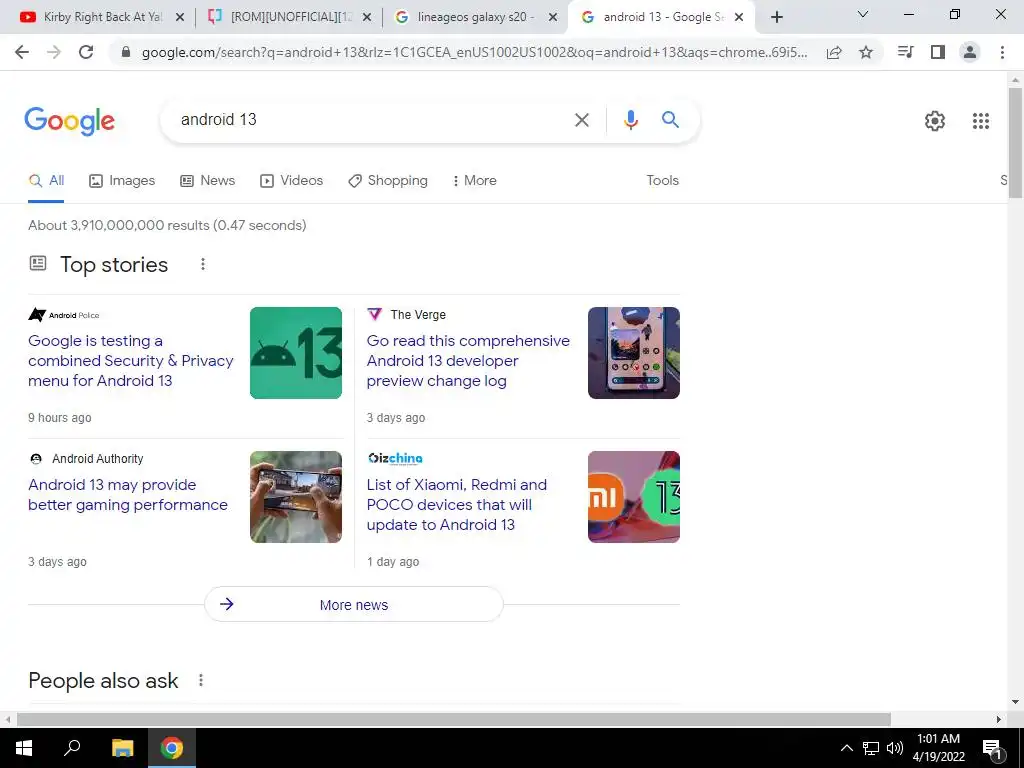The image size is (1024, 768).
Task: Click the horizontal scrollbar thumb
Action: click(453, 719)
